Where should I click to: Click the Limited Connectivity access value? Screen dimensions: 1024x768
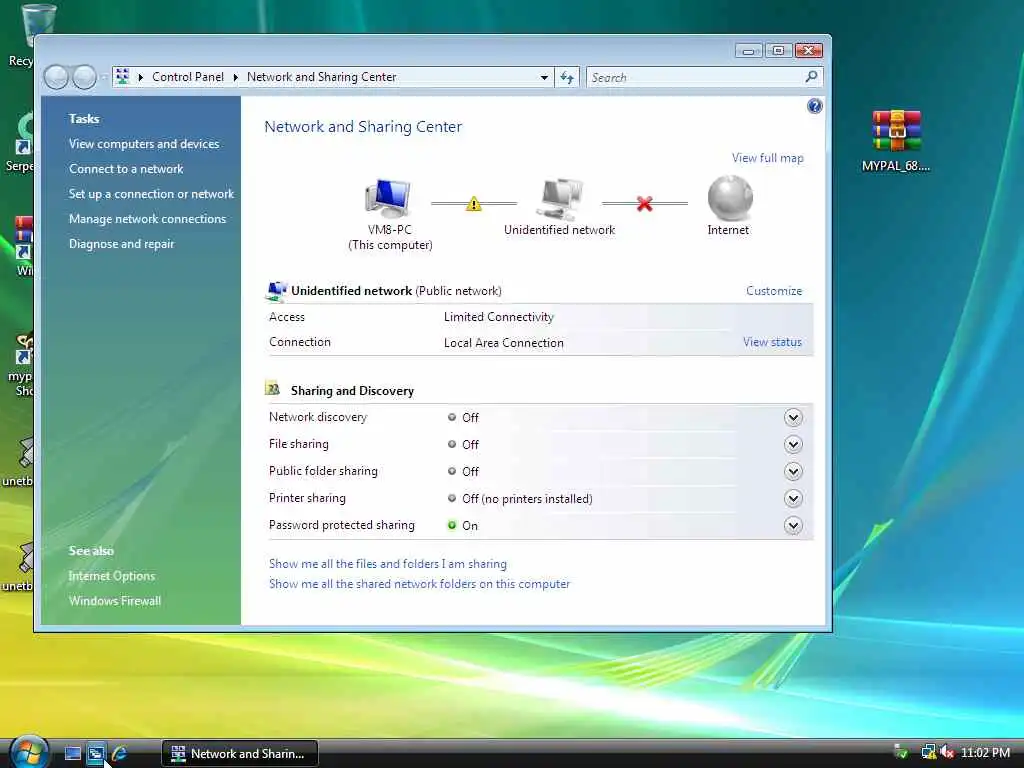(x=498, y=317)
